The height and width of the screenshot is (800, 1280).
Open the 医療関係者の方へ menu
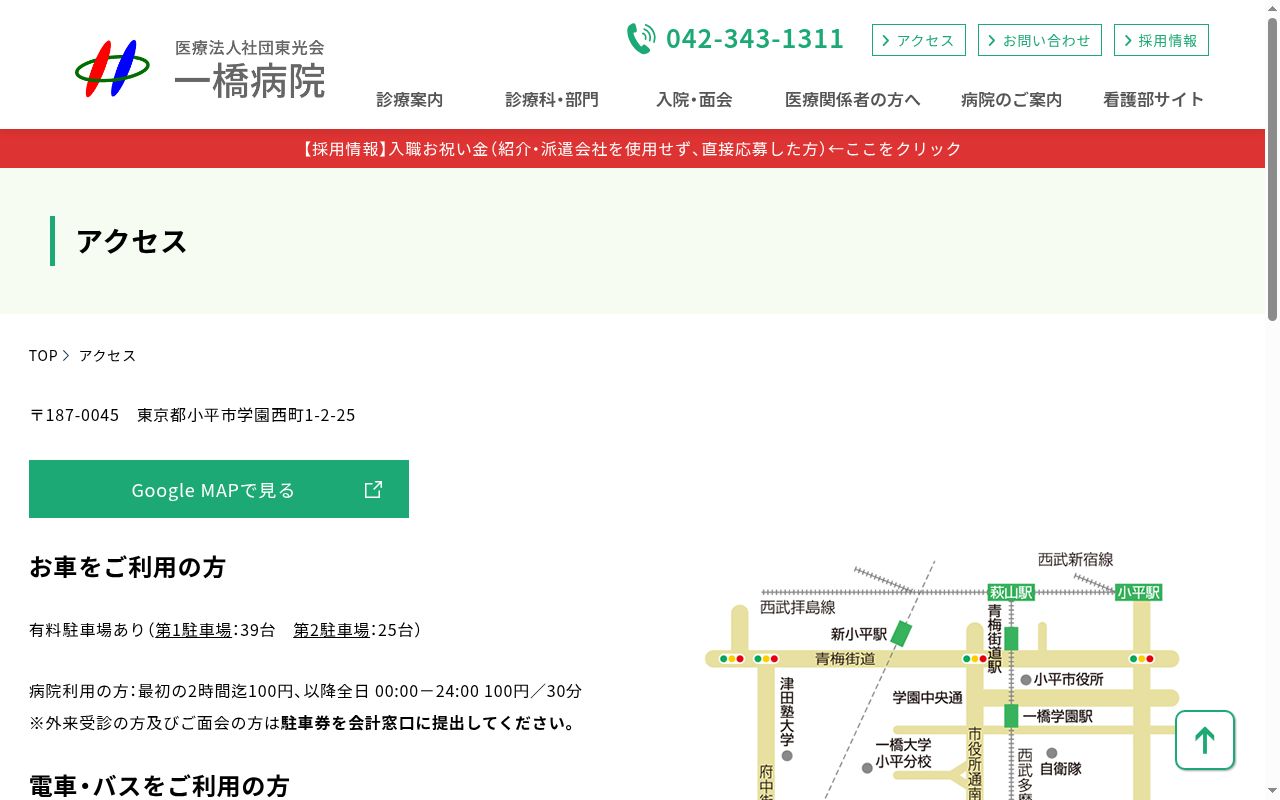[x=853, y=99]
